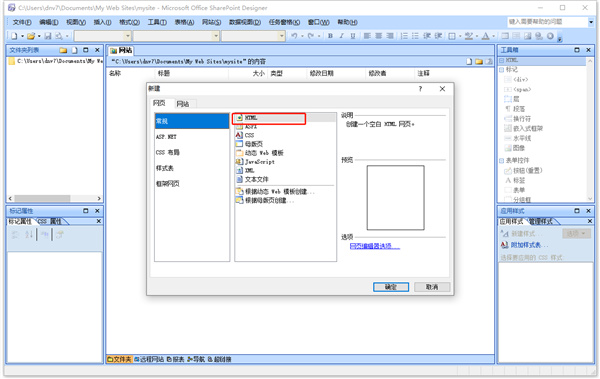Click the New Document toolbar icon
Viewport: 600px width, 379px height.
[14, 36]
